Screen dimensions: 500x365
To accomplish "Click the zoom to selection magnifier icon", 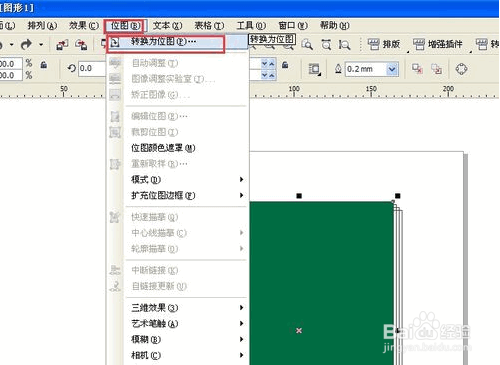I will tap(307, 44).
